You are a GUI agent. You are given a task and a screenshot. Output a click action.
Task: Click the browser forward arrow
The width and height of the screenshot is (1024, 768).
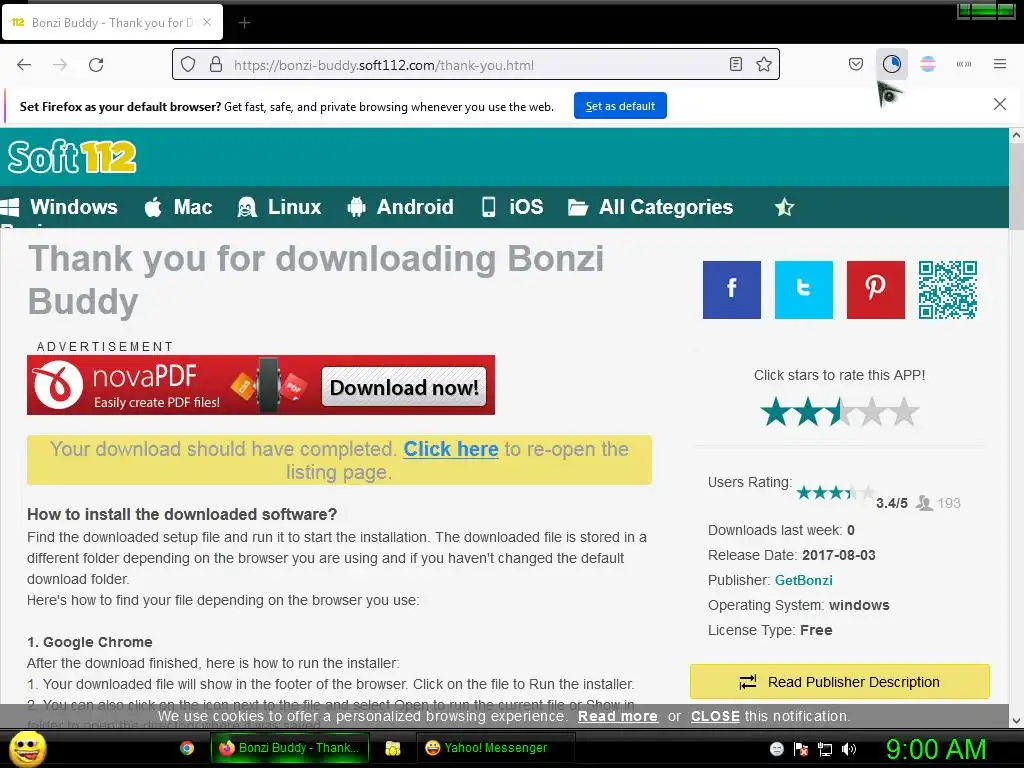(x=60, y=65)
